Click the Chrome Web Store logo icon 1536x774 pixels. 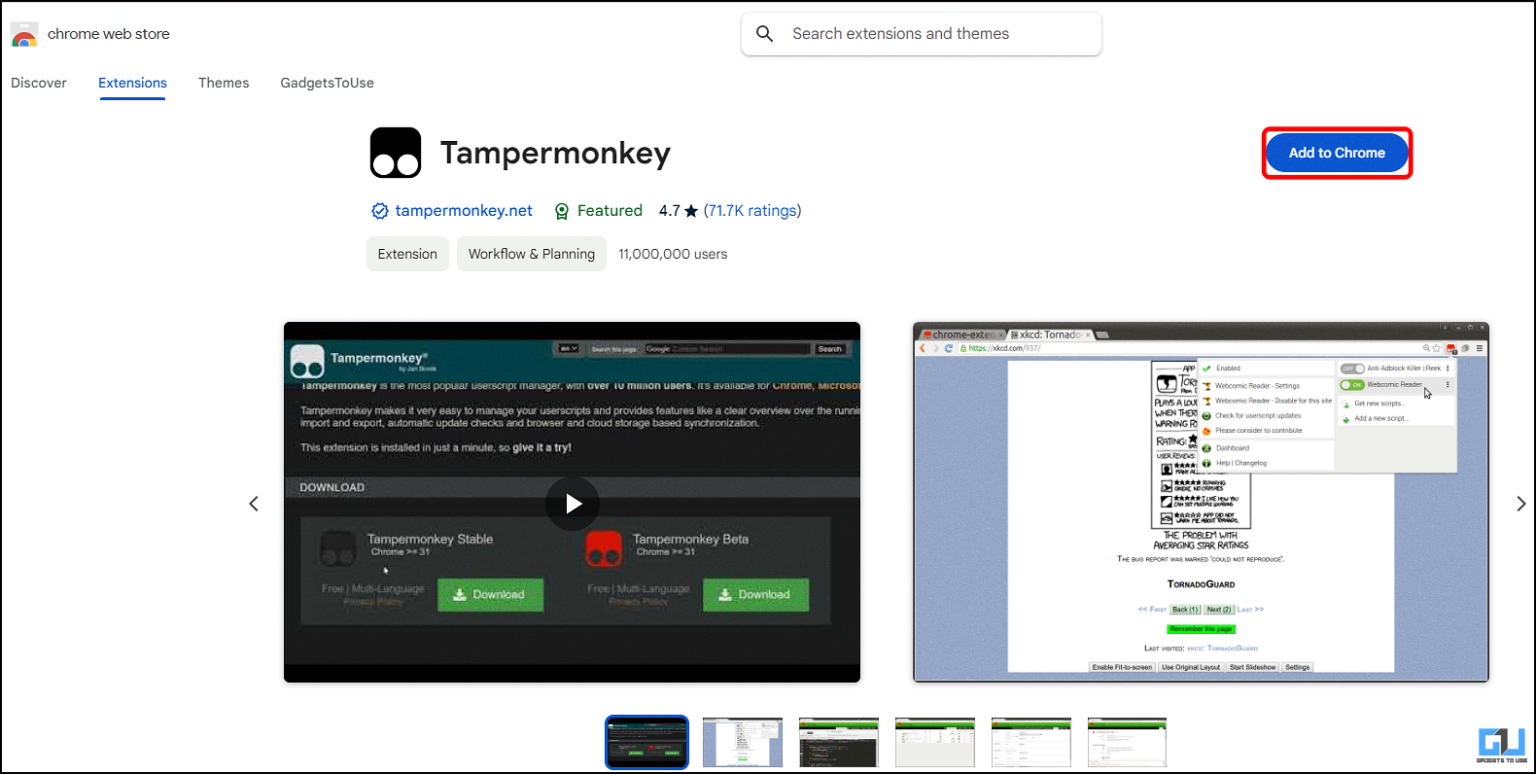[24, 35]
